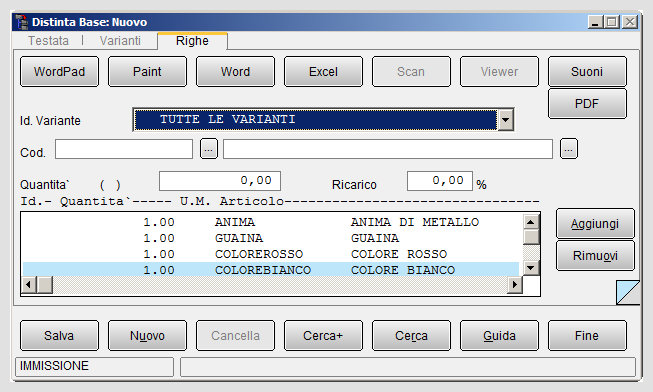The height and width of the screenshot is (392, 653).
Task: Click the Cancella button
Action: point(235,335)
